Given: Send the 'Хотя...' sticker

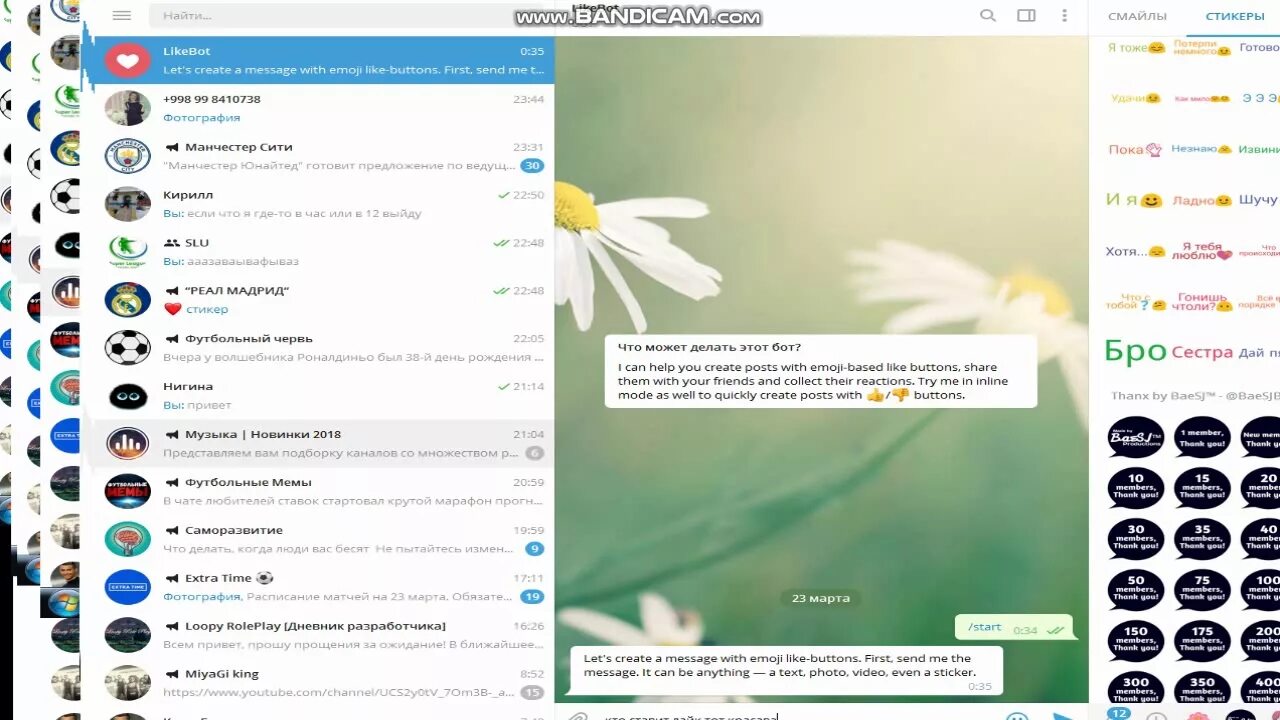Looking at the screenshot, I should pos(1136,252).
